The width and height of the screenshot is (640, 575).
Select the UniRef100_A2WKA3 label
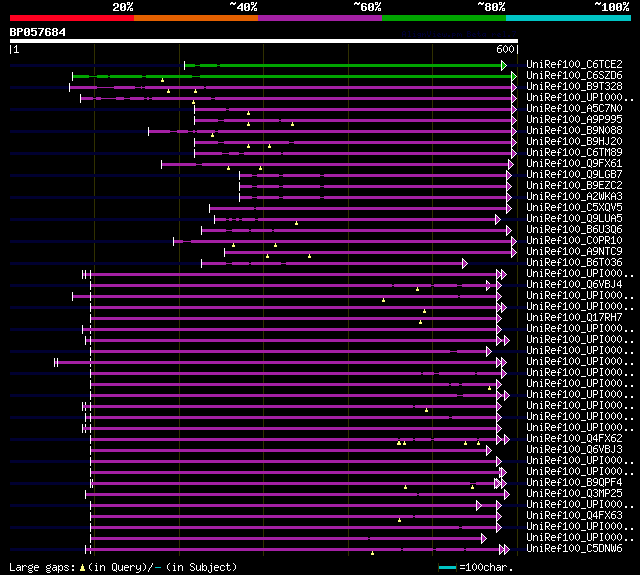click(x=574, y=197)
